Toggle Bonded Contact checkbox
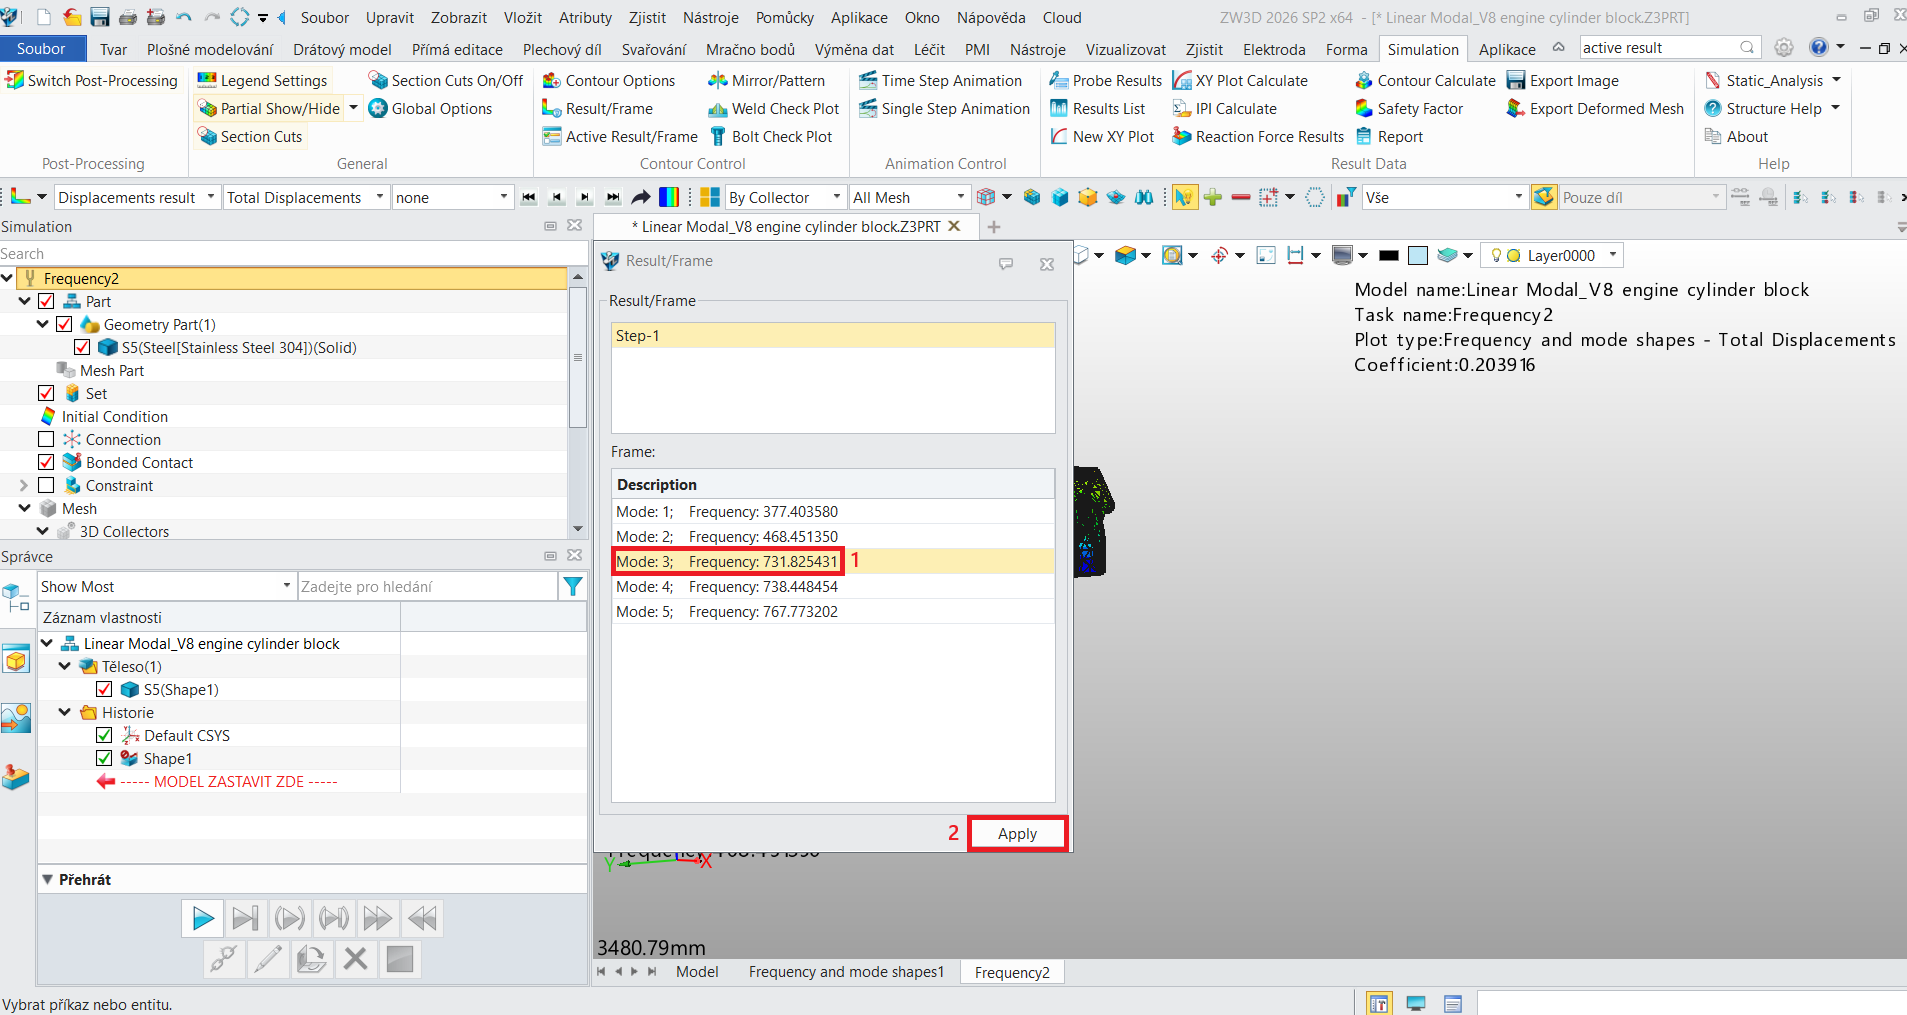1907x1015 pixels. [46, 462]
